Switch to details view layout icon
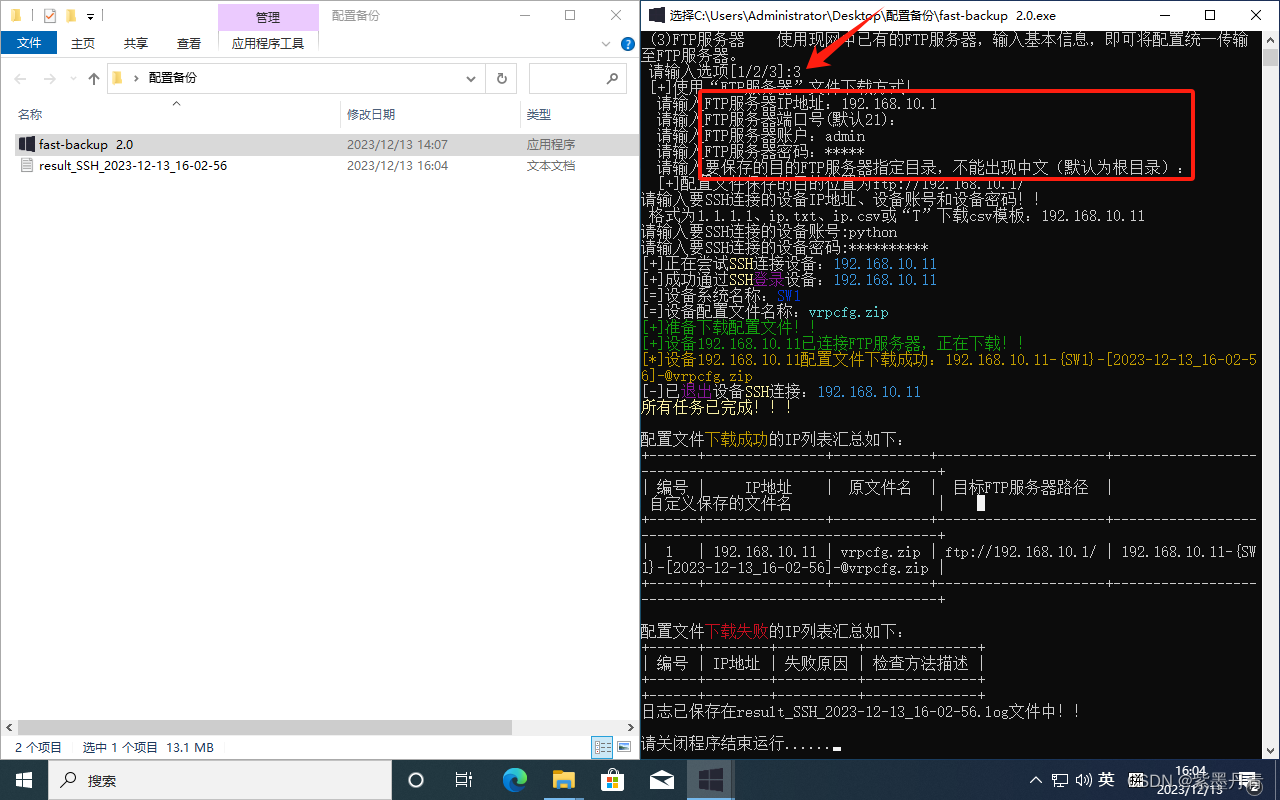Viewport: 1280px width, 800px height. pos(602,747)
